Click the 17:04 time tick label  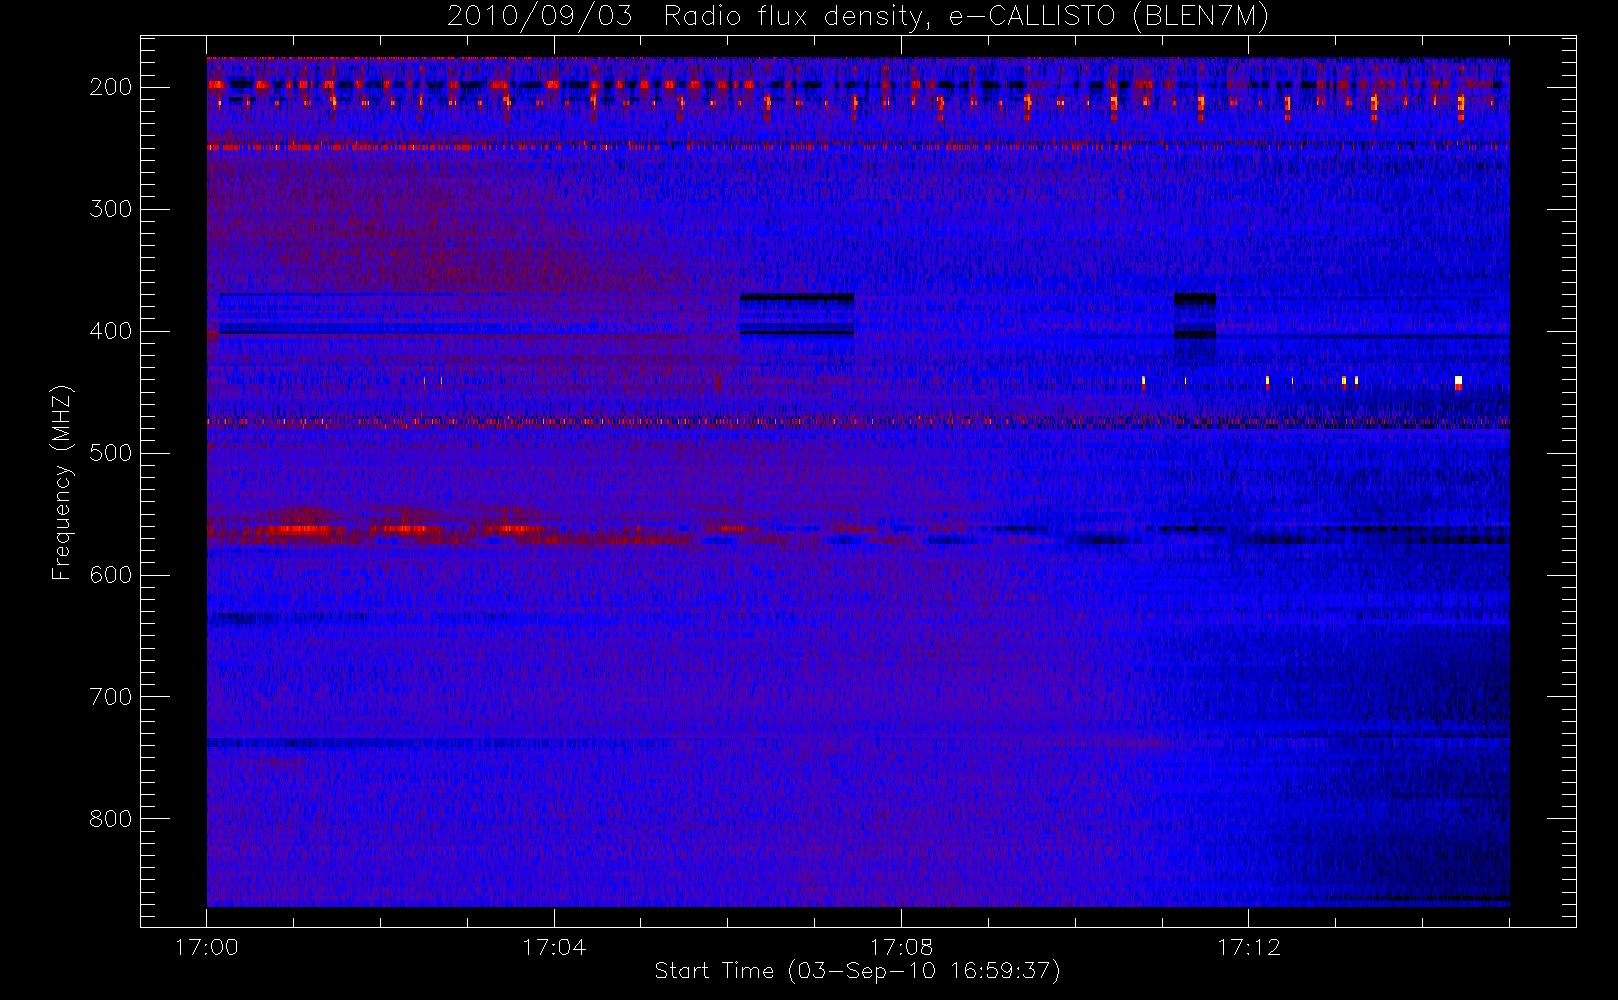[554, 947]
